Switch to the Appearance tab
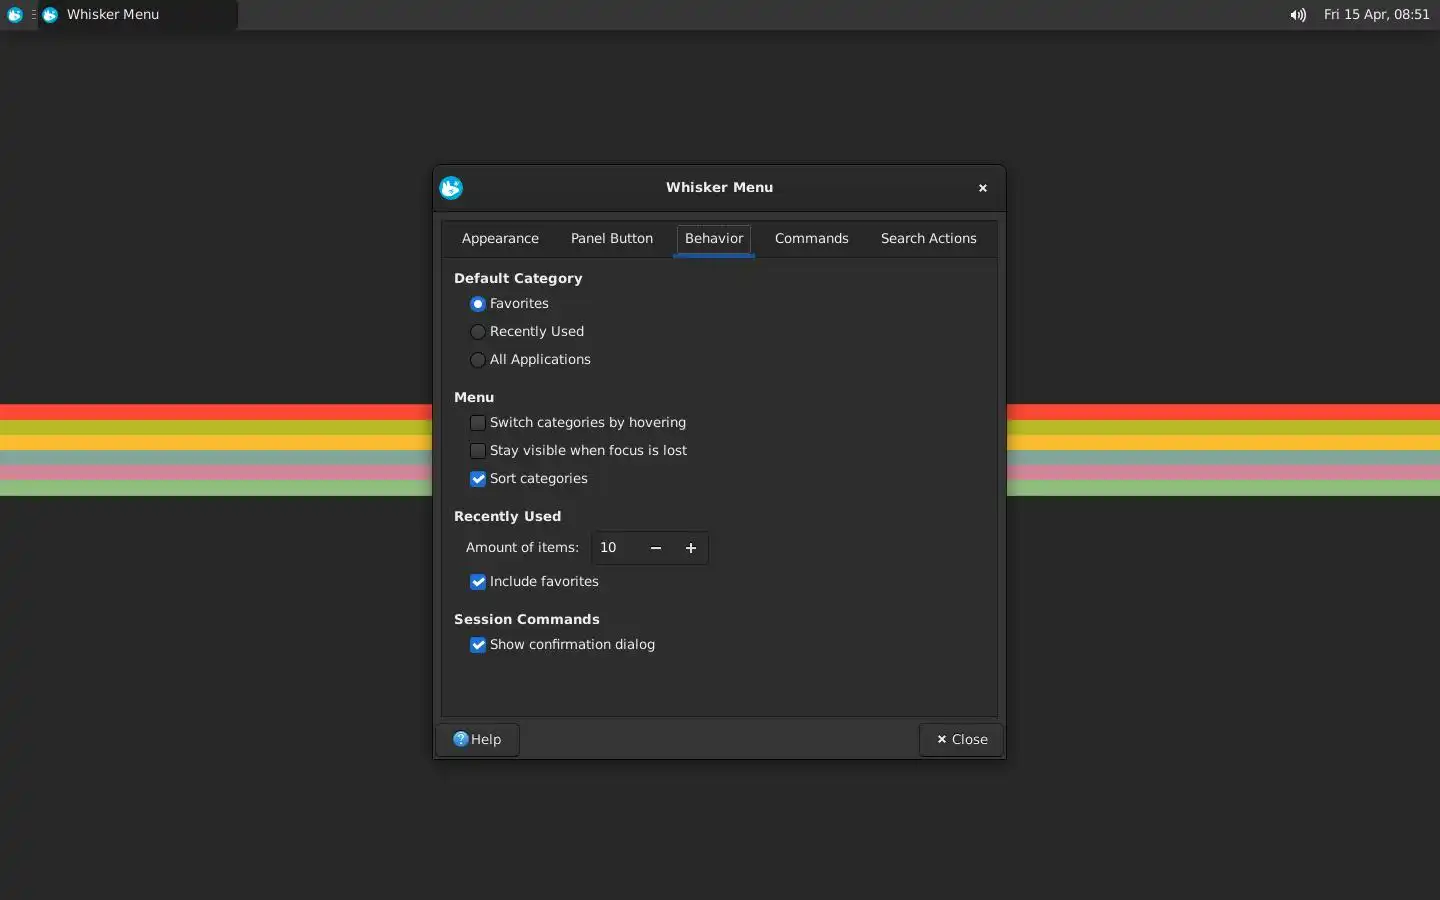 (500, 239)
